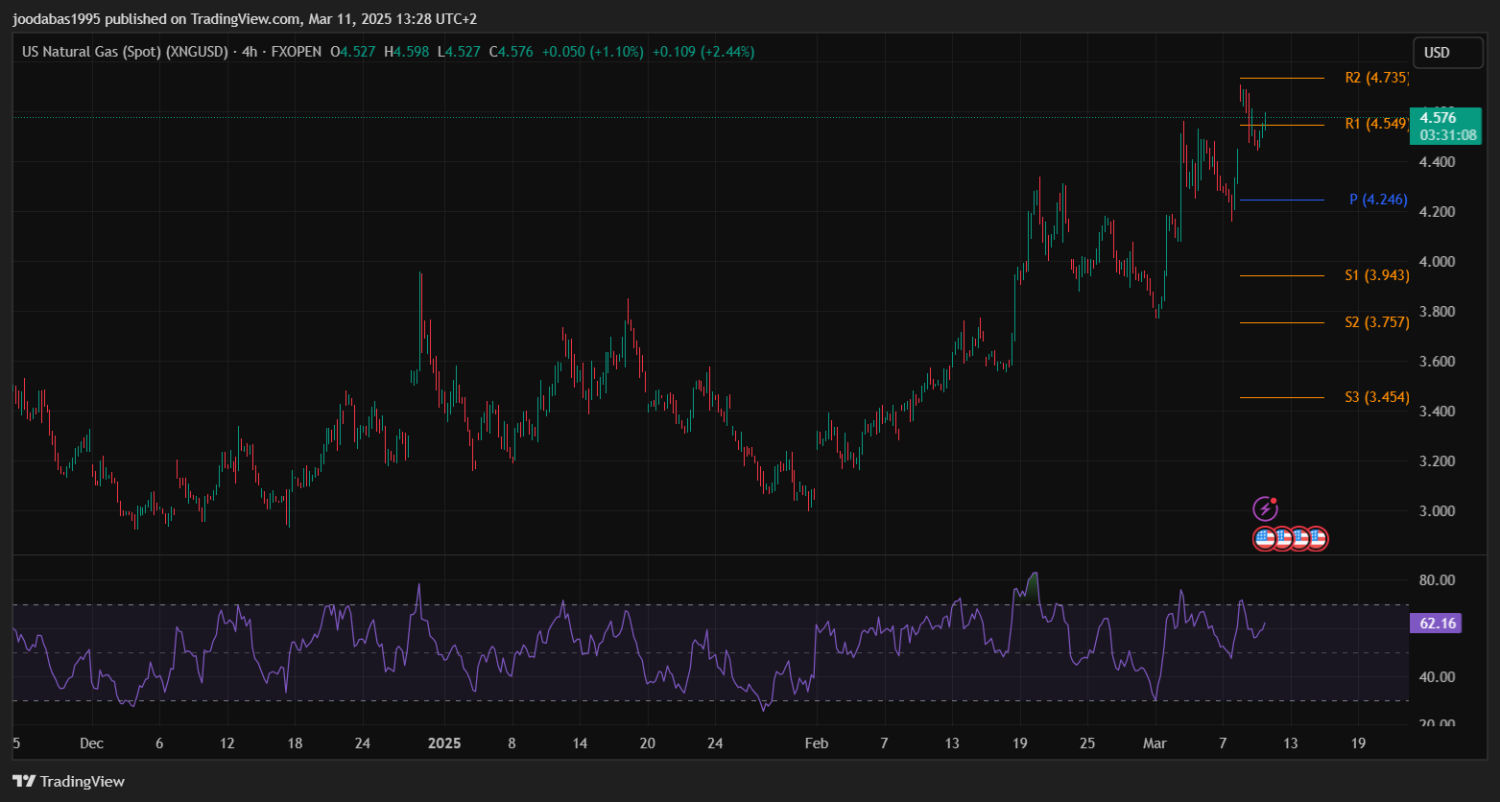
Task: Click the blue P (4.246) pivot label
Action: (x=1378, y=200)
